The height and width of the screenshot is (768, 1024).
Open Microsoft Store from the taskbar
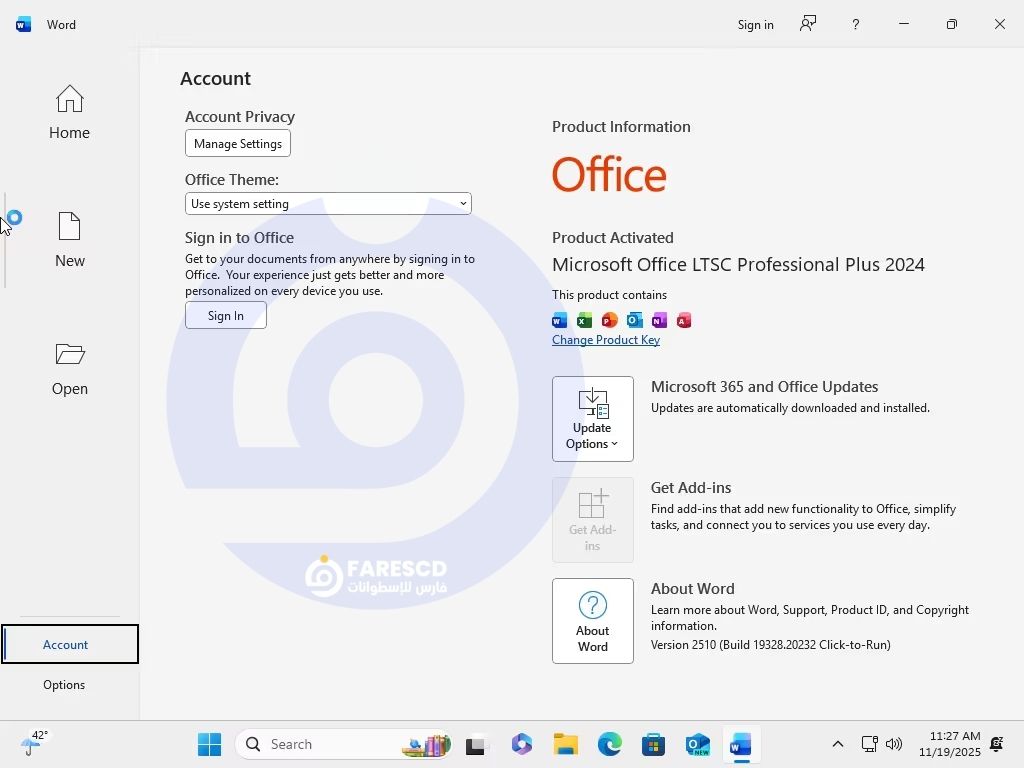click(654, 744)
